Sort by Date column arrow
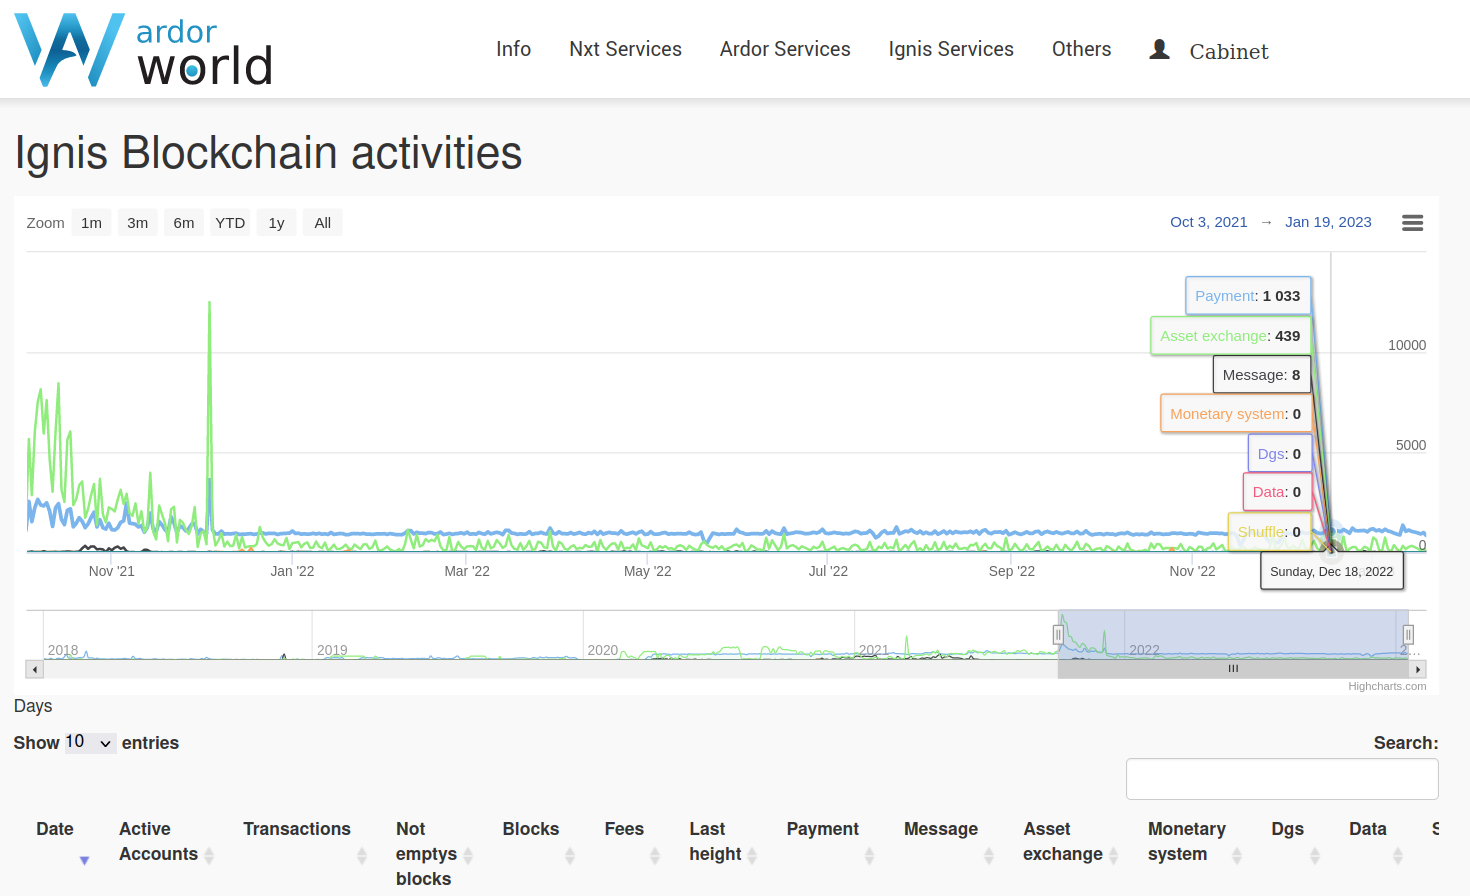 point(84,860)
